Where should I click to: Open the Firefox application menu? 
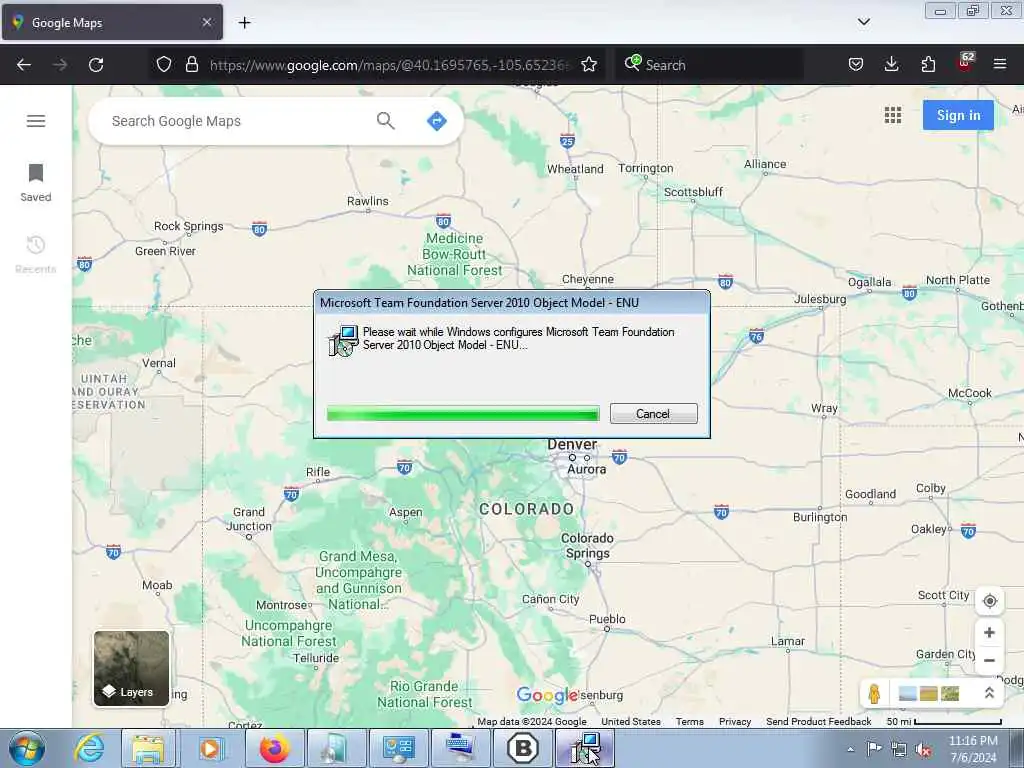click(x=1000, y=64)
